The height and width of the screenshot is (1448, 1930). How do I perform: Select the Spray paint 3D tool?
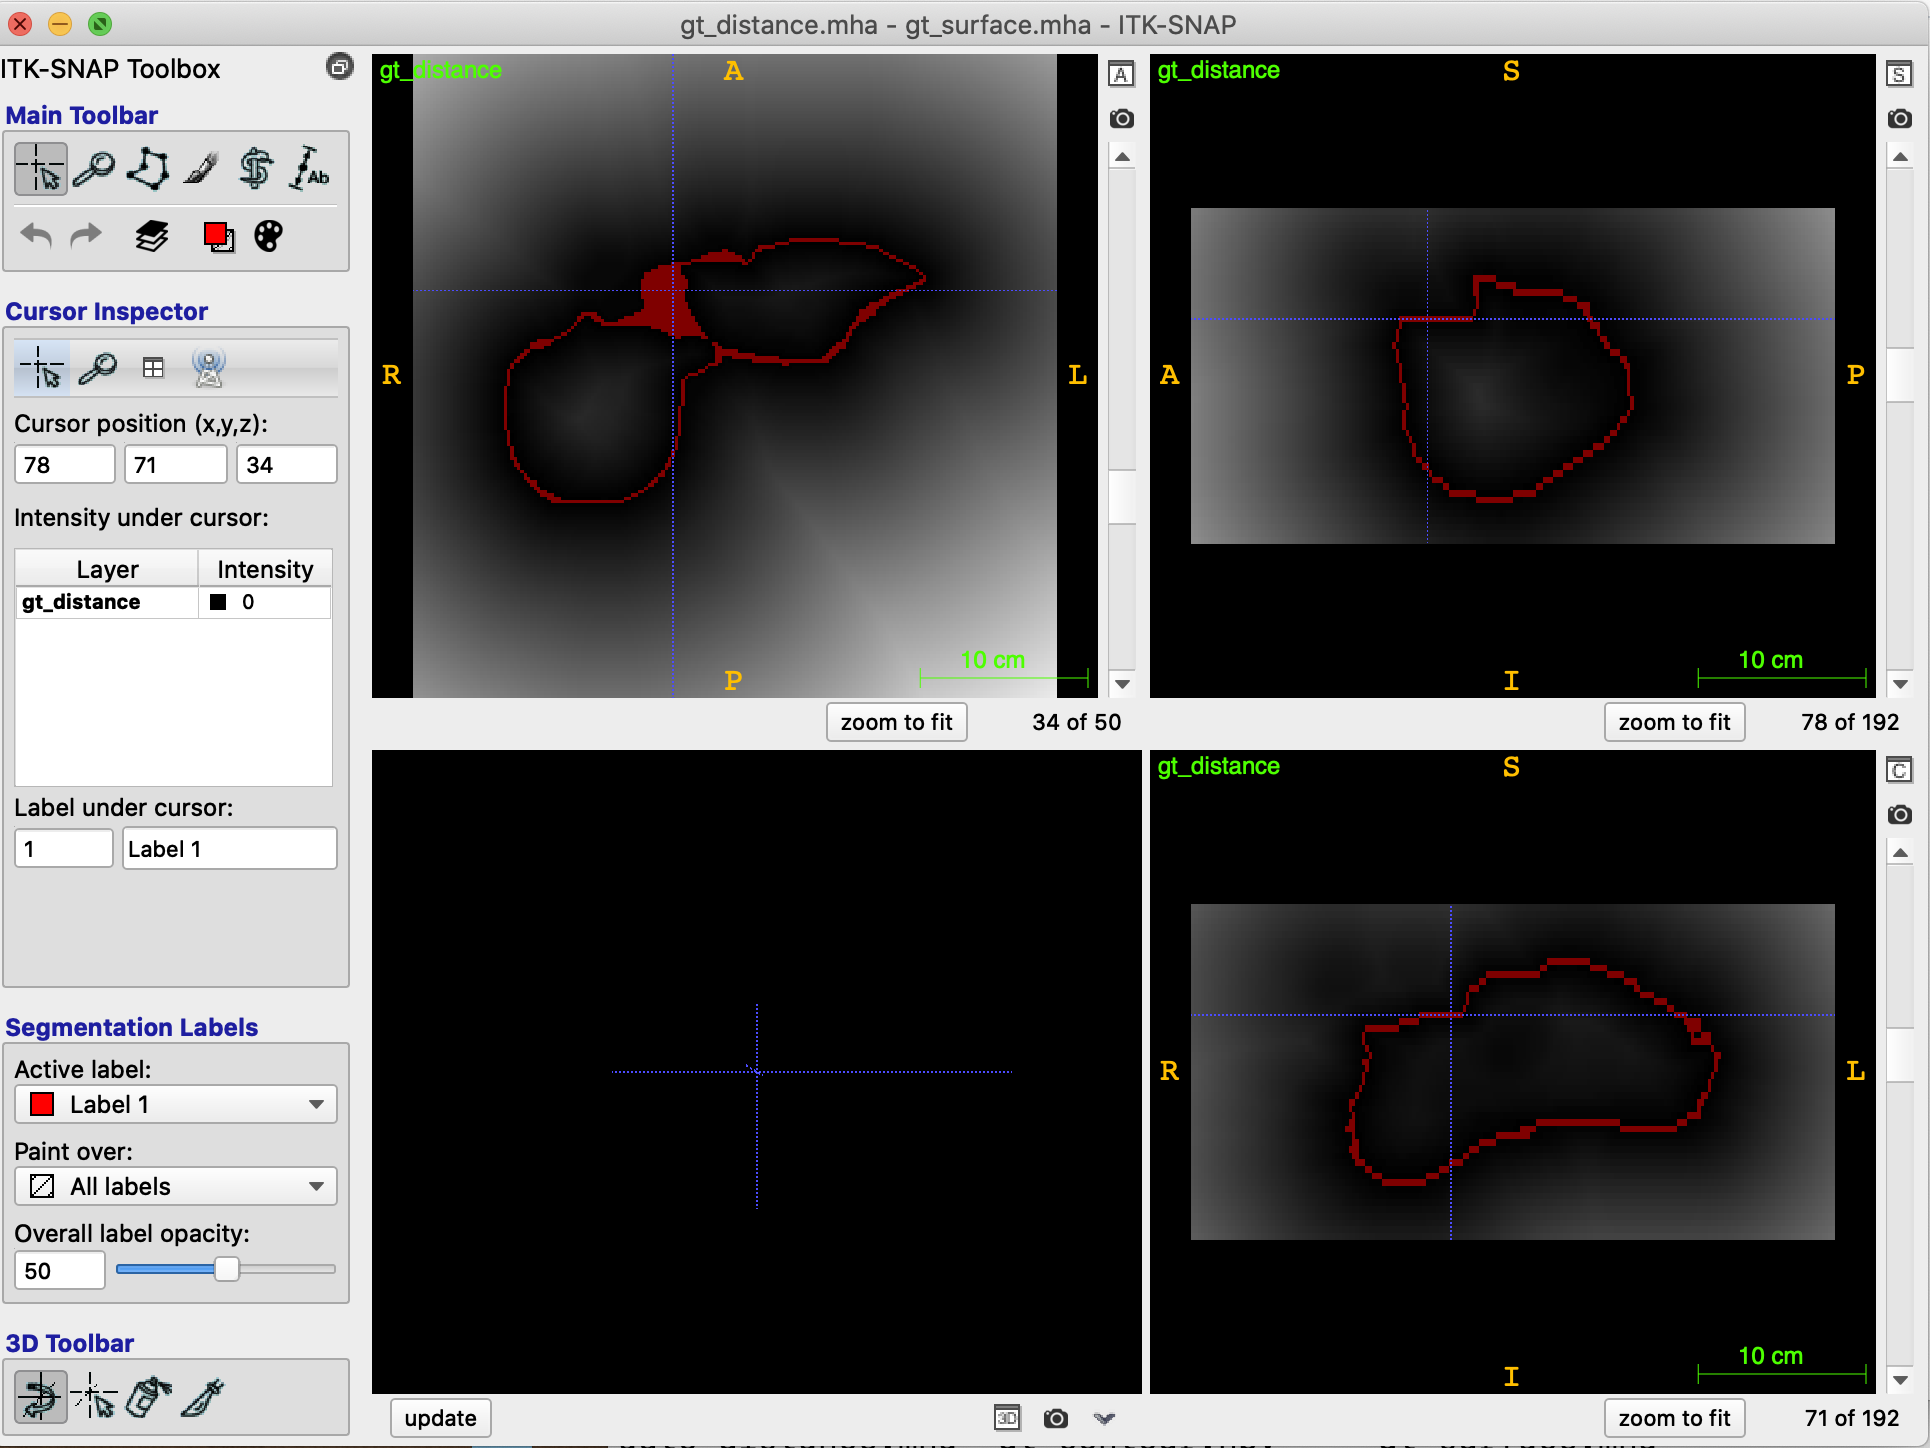point(147,1397)
